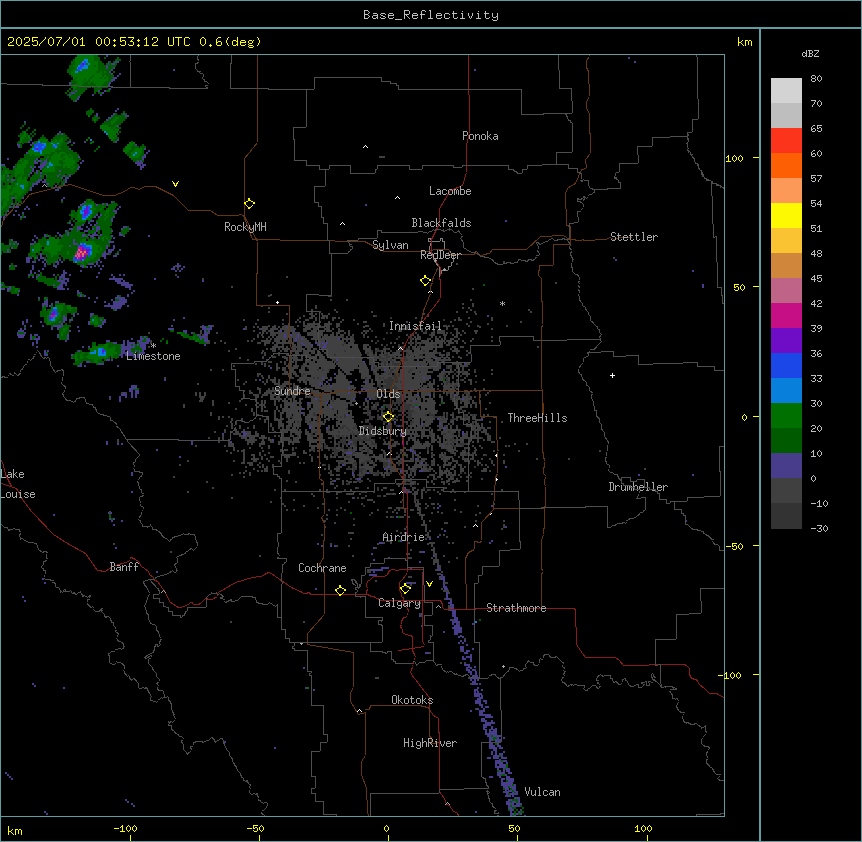
Task: Select the bright green 30 dBZ legend swatch
Action: (786, 416)
